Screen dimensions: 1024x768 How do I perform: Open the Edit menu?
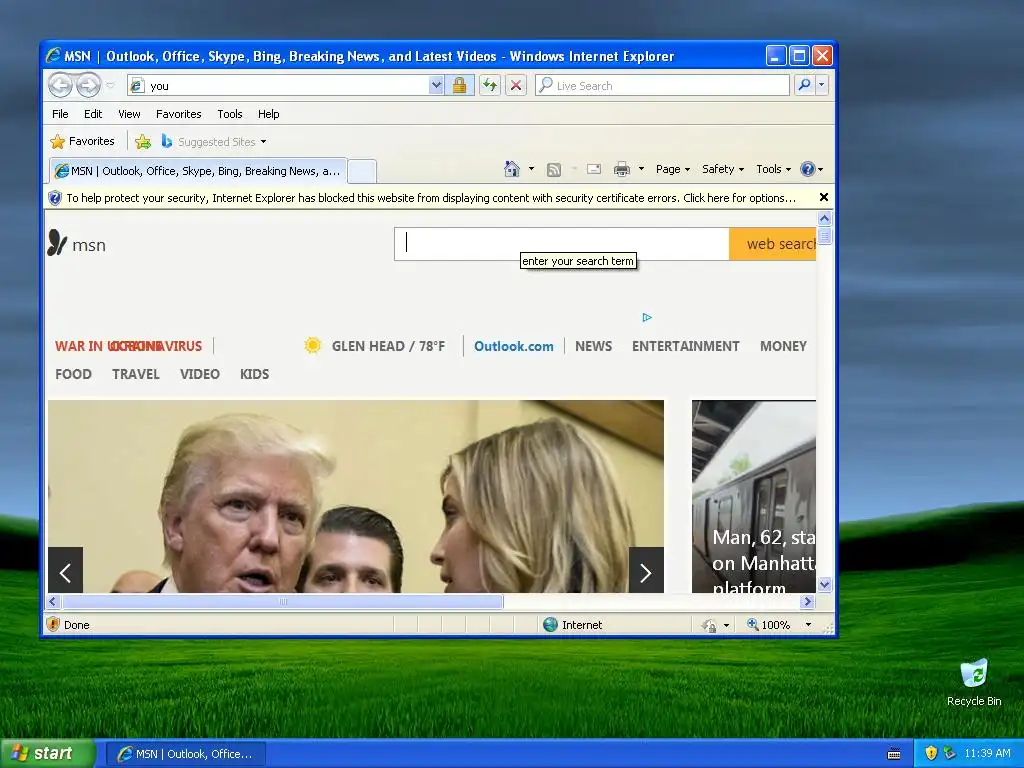tap(93, 114)
